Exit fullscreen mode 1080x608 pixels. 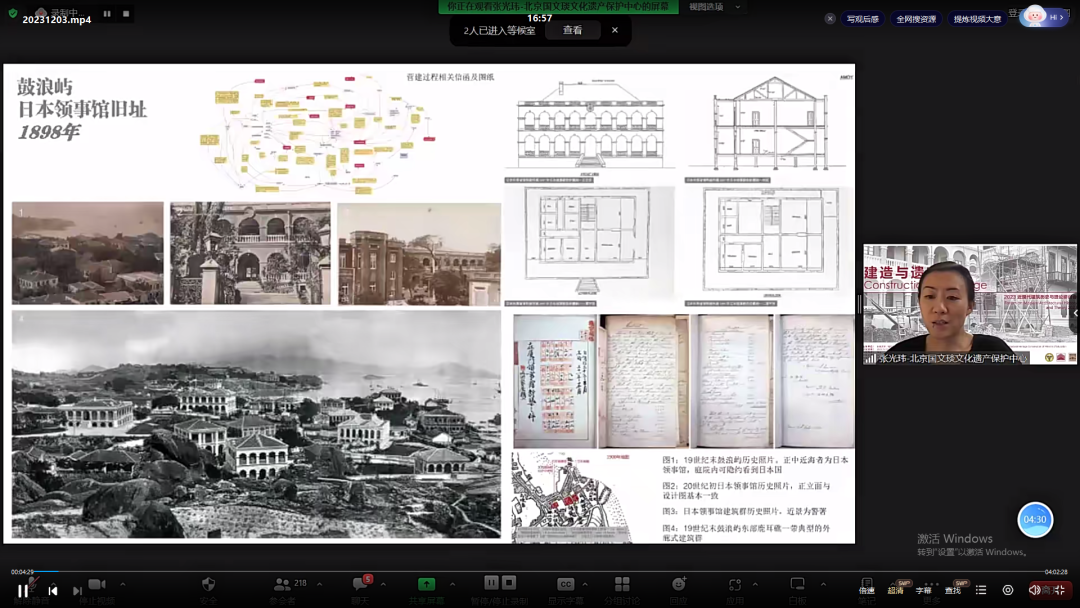click(x=1060, y=591)
